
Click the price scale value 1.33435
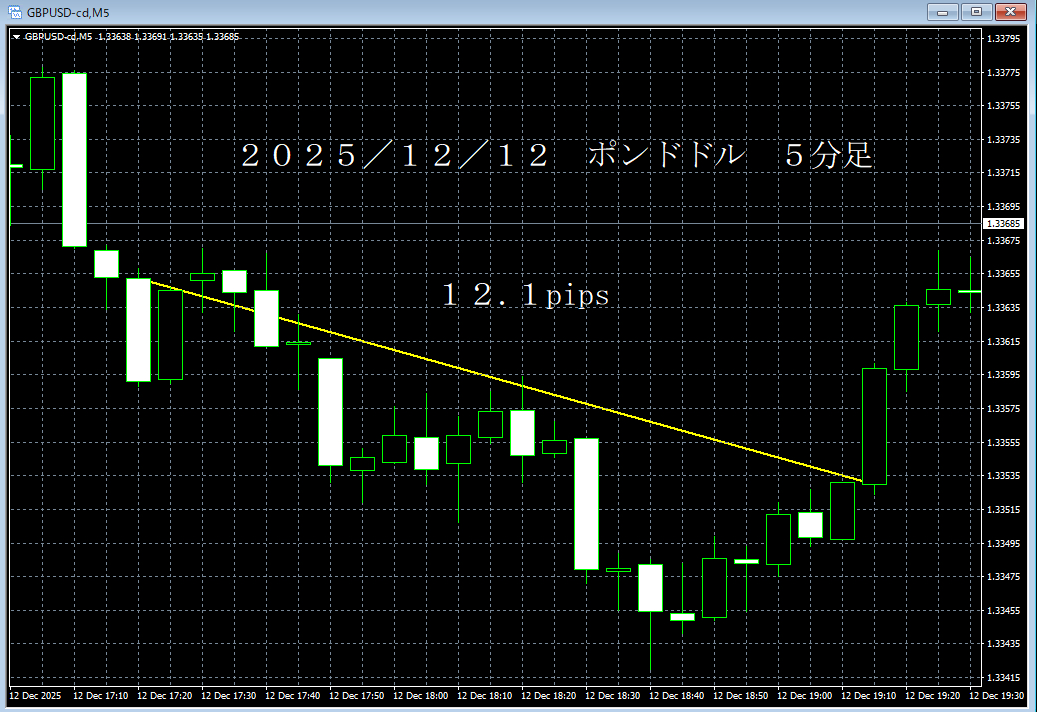(x=1003, y=643)
